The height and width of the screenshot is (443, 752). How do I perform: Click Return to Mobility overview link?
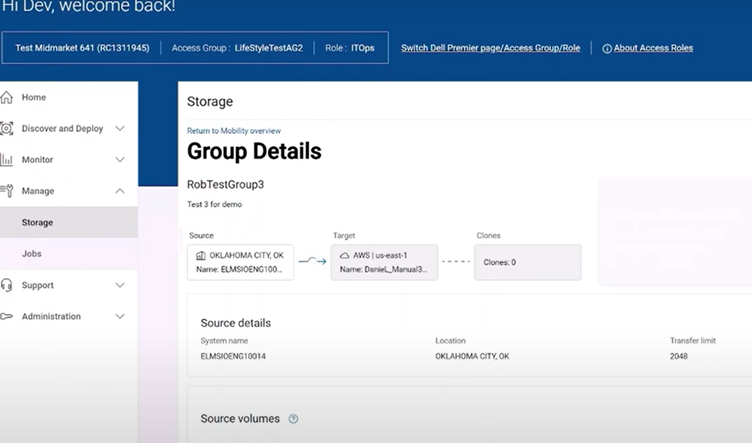point(234,131)
